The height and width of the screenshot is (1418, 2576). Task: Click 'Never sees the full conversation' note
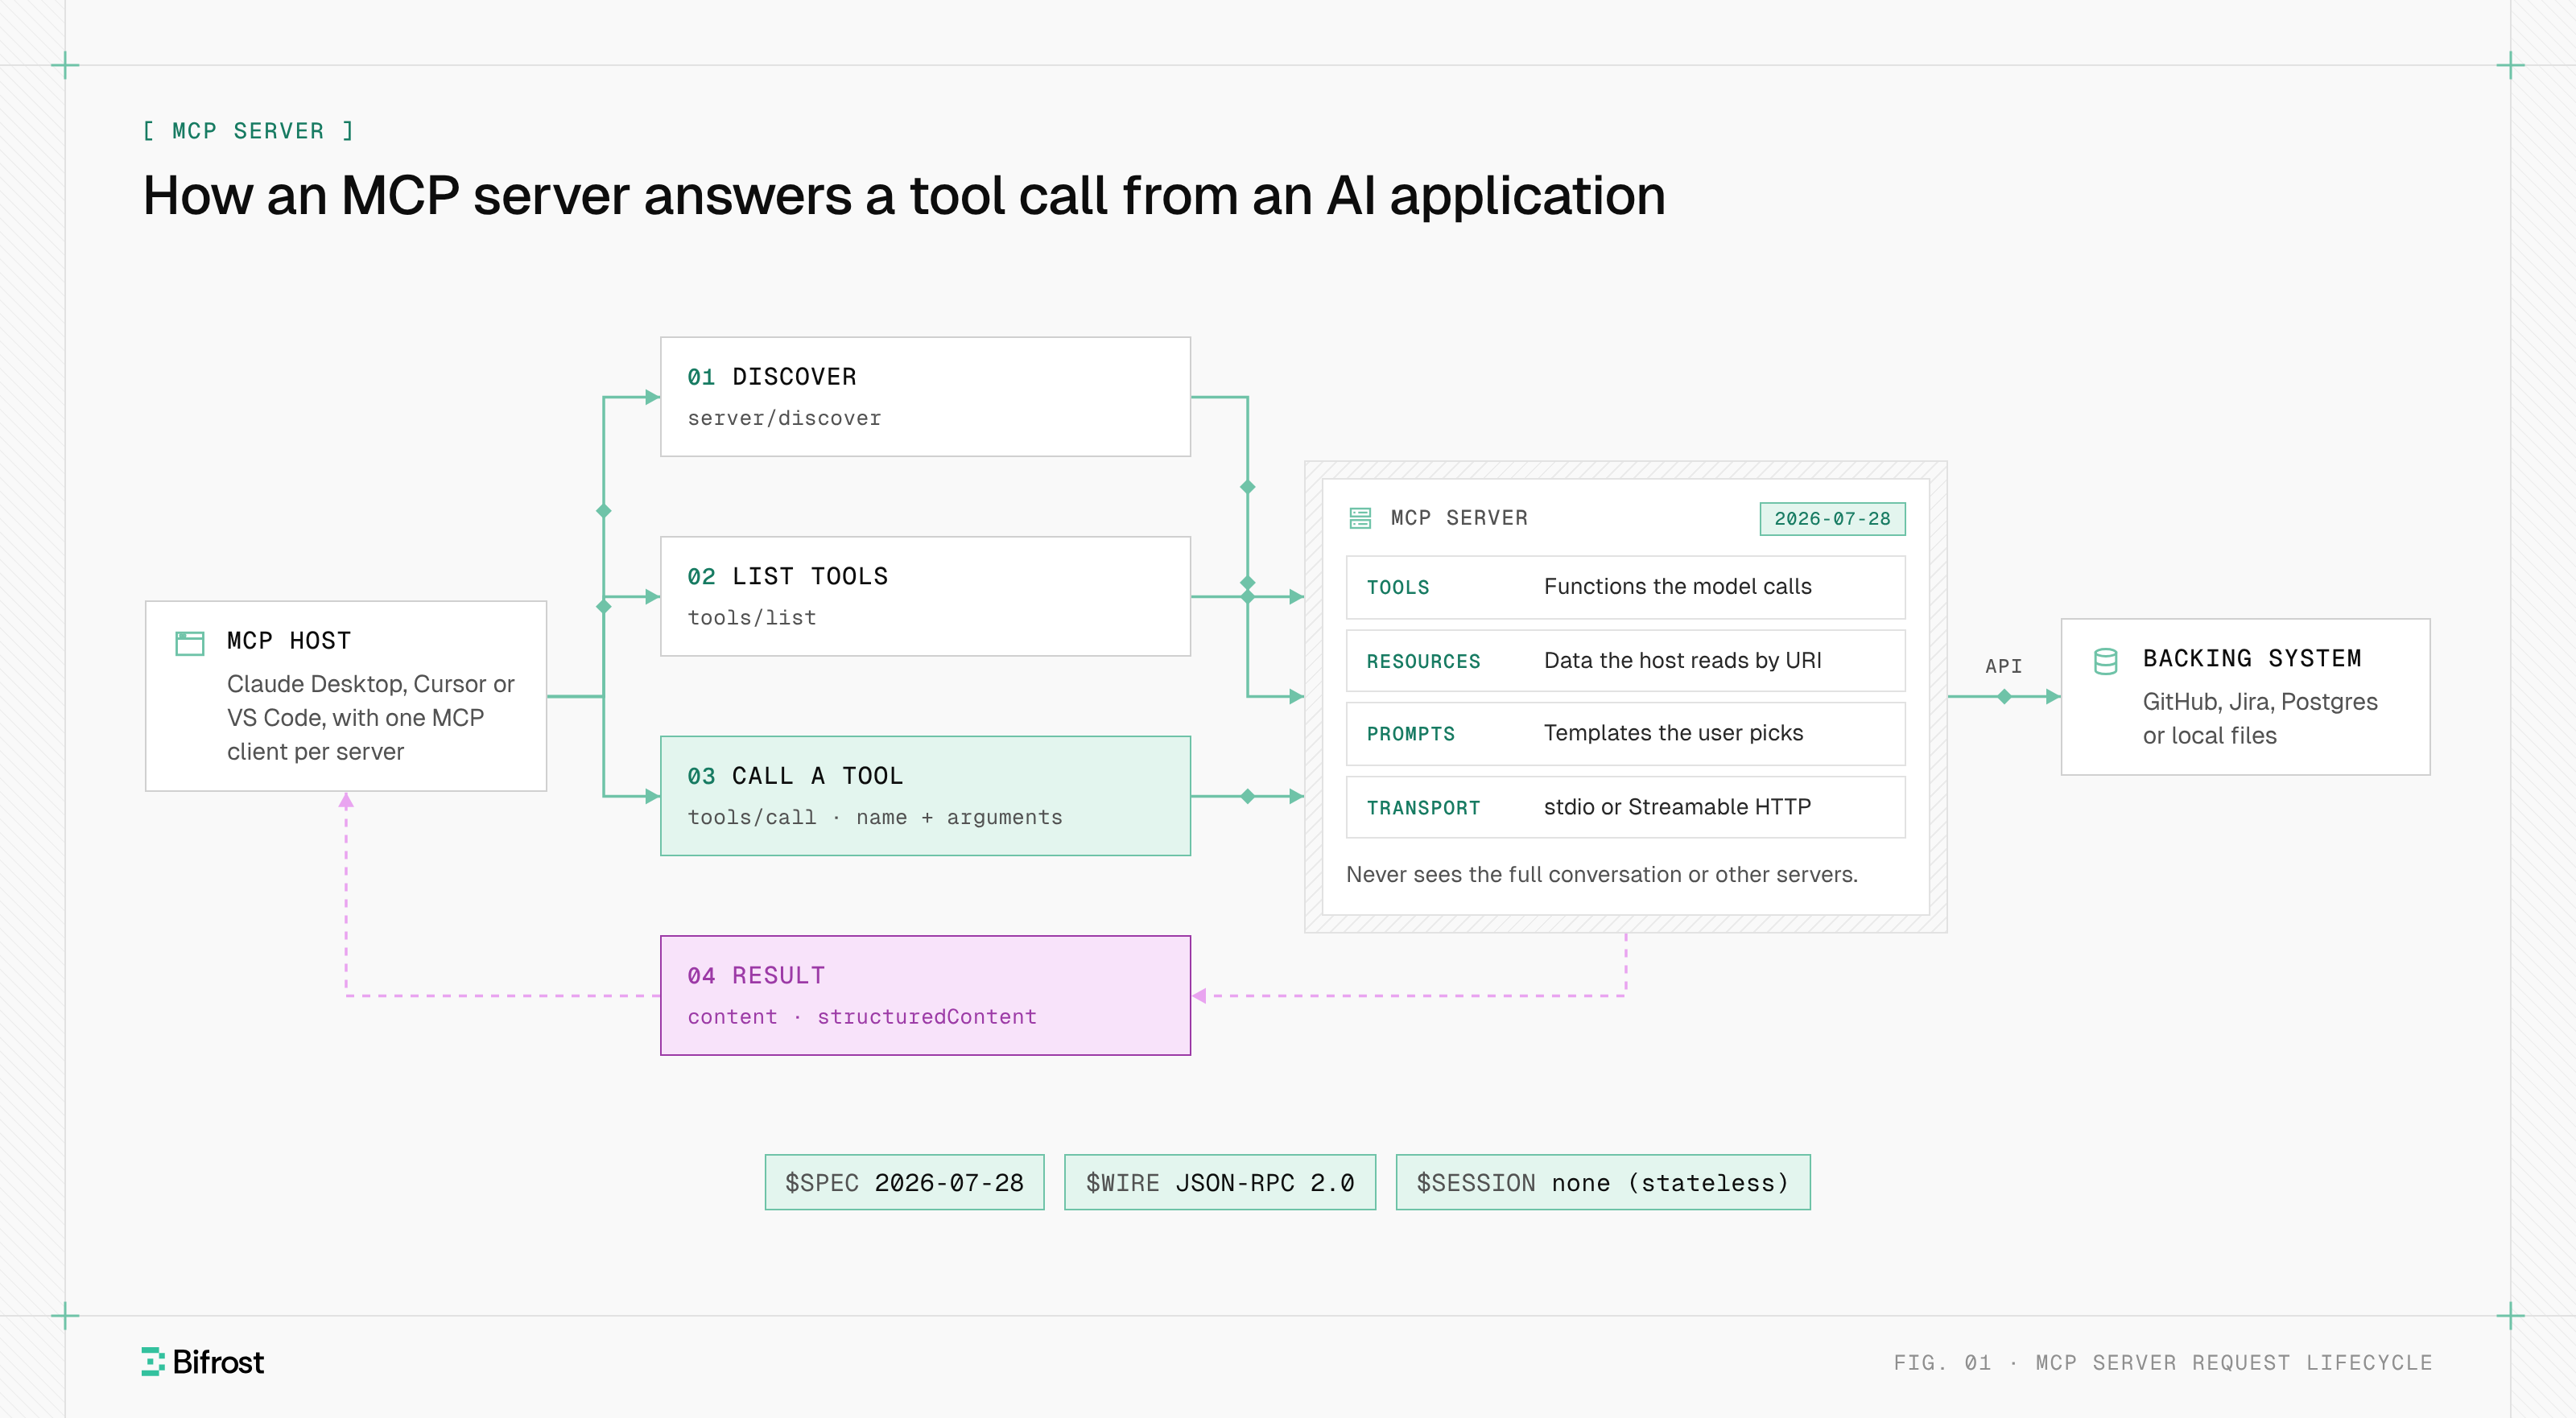pyautogui.click(x=1601, y=874)
